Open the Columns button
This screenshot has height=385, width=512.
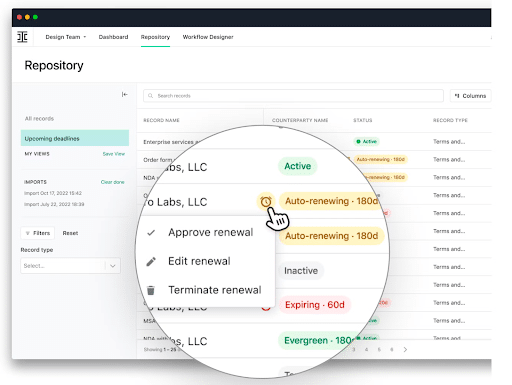click(x=470, y=96)
